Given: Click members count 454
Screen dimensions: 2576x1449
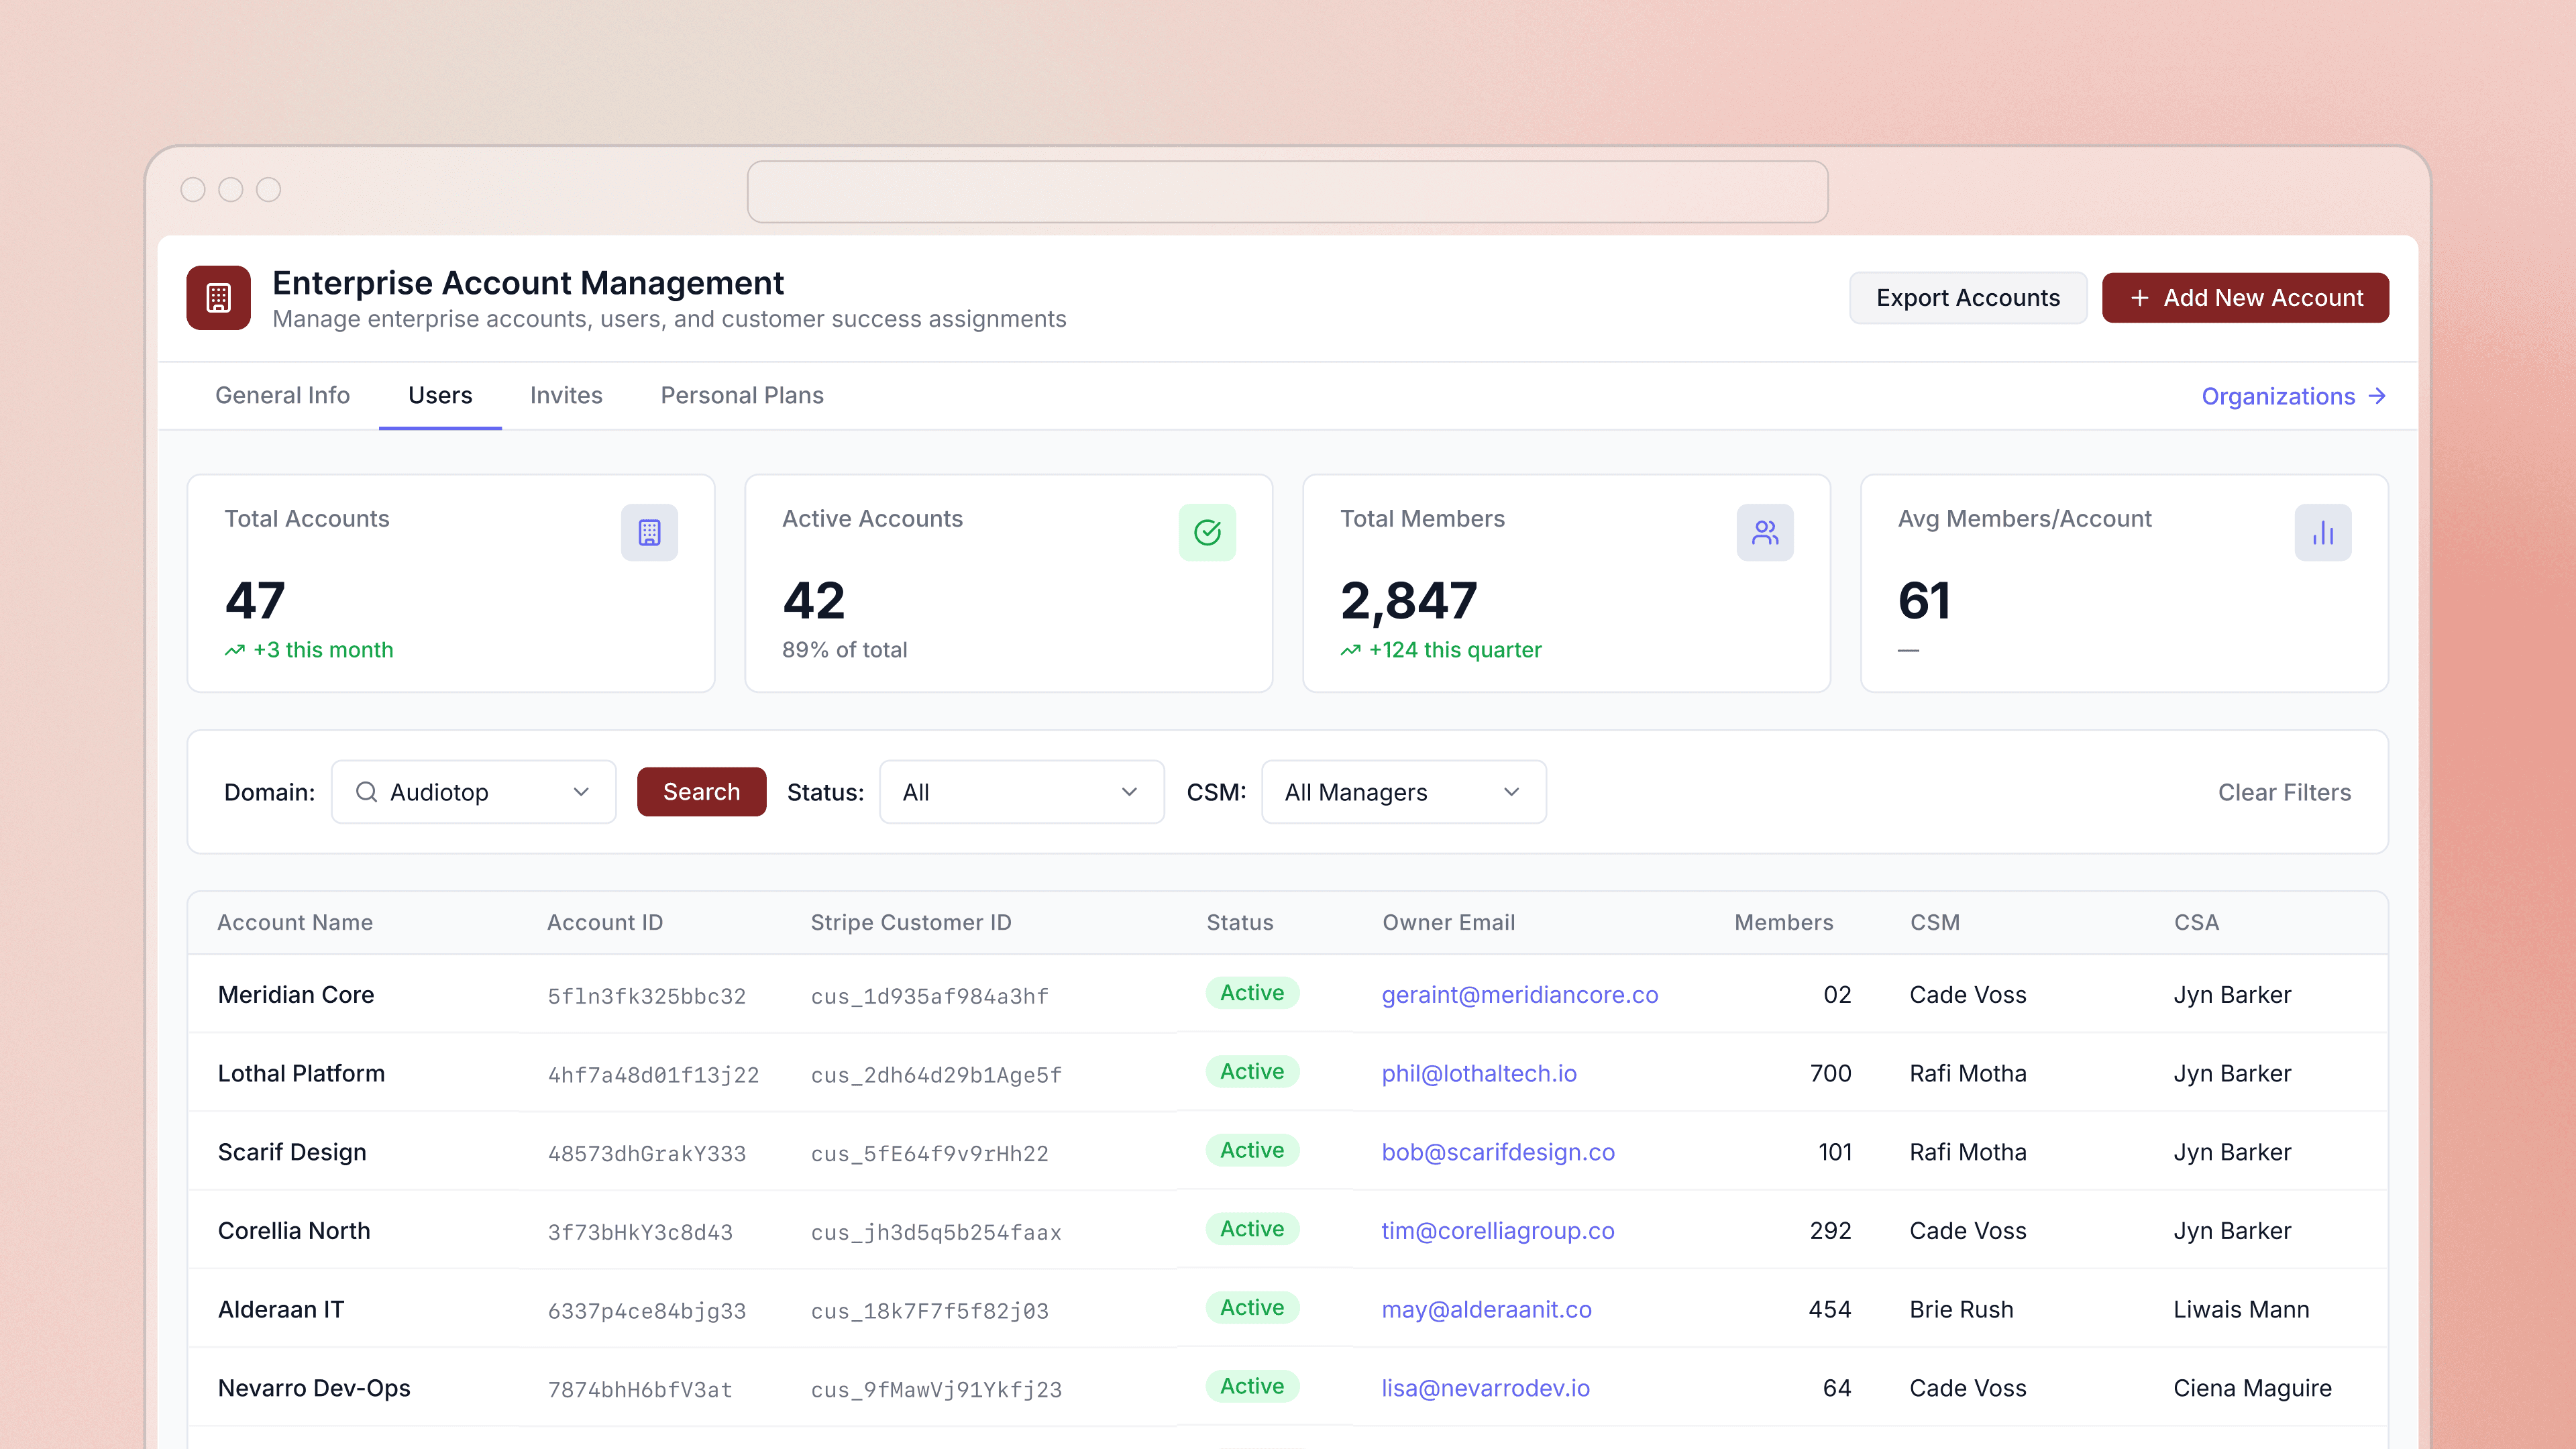Looking at the screenshot, I should click(x=1830, y=1309).
